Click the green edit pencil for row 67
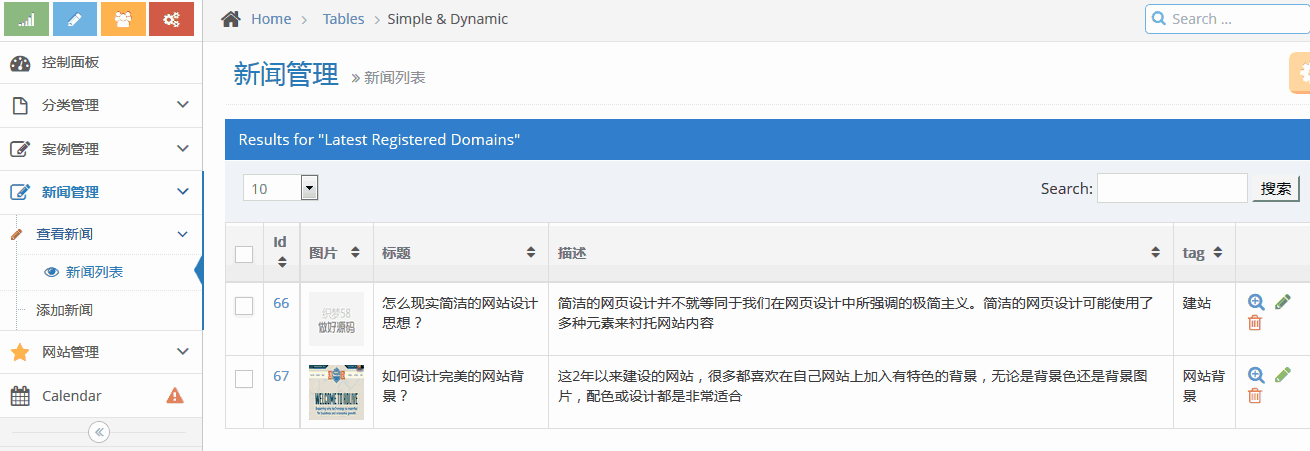The image size is (1310, 451). [x=1282, y=375]
